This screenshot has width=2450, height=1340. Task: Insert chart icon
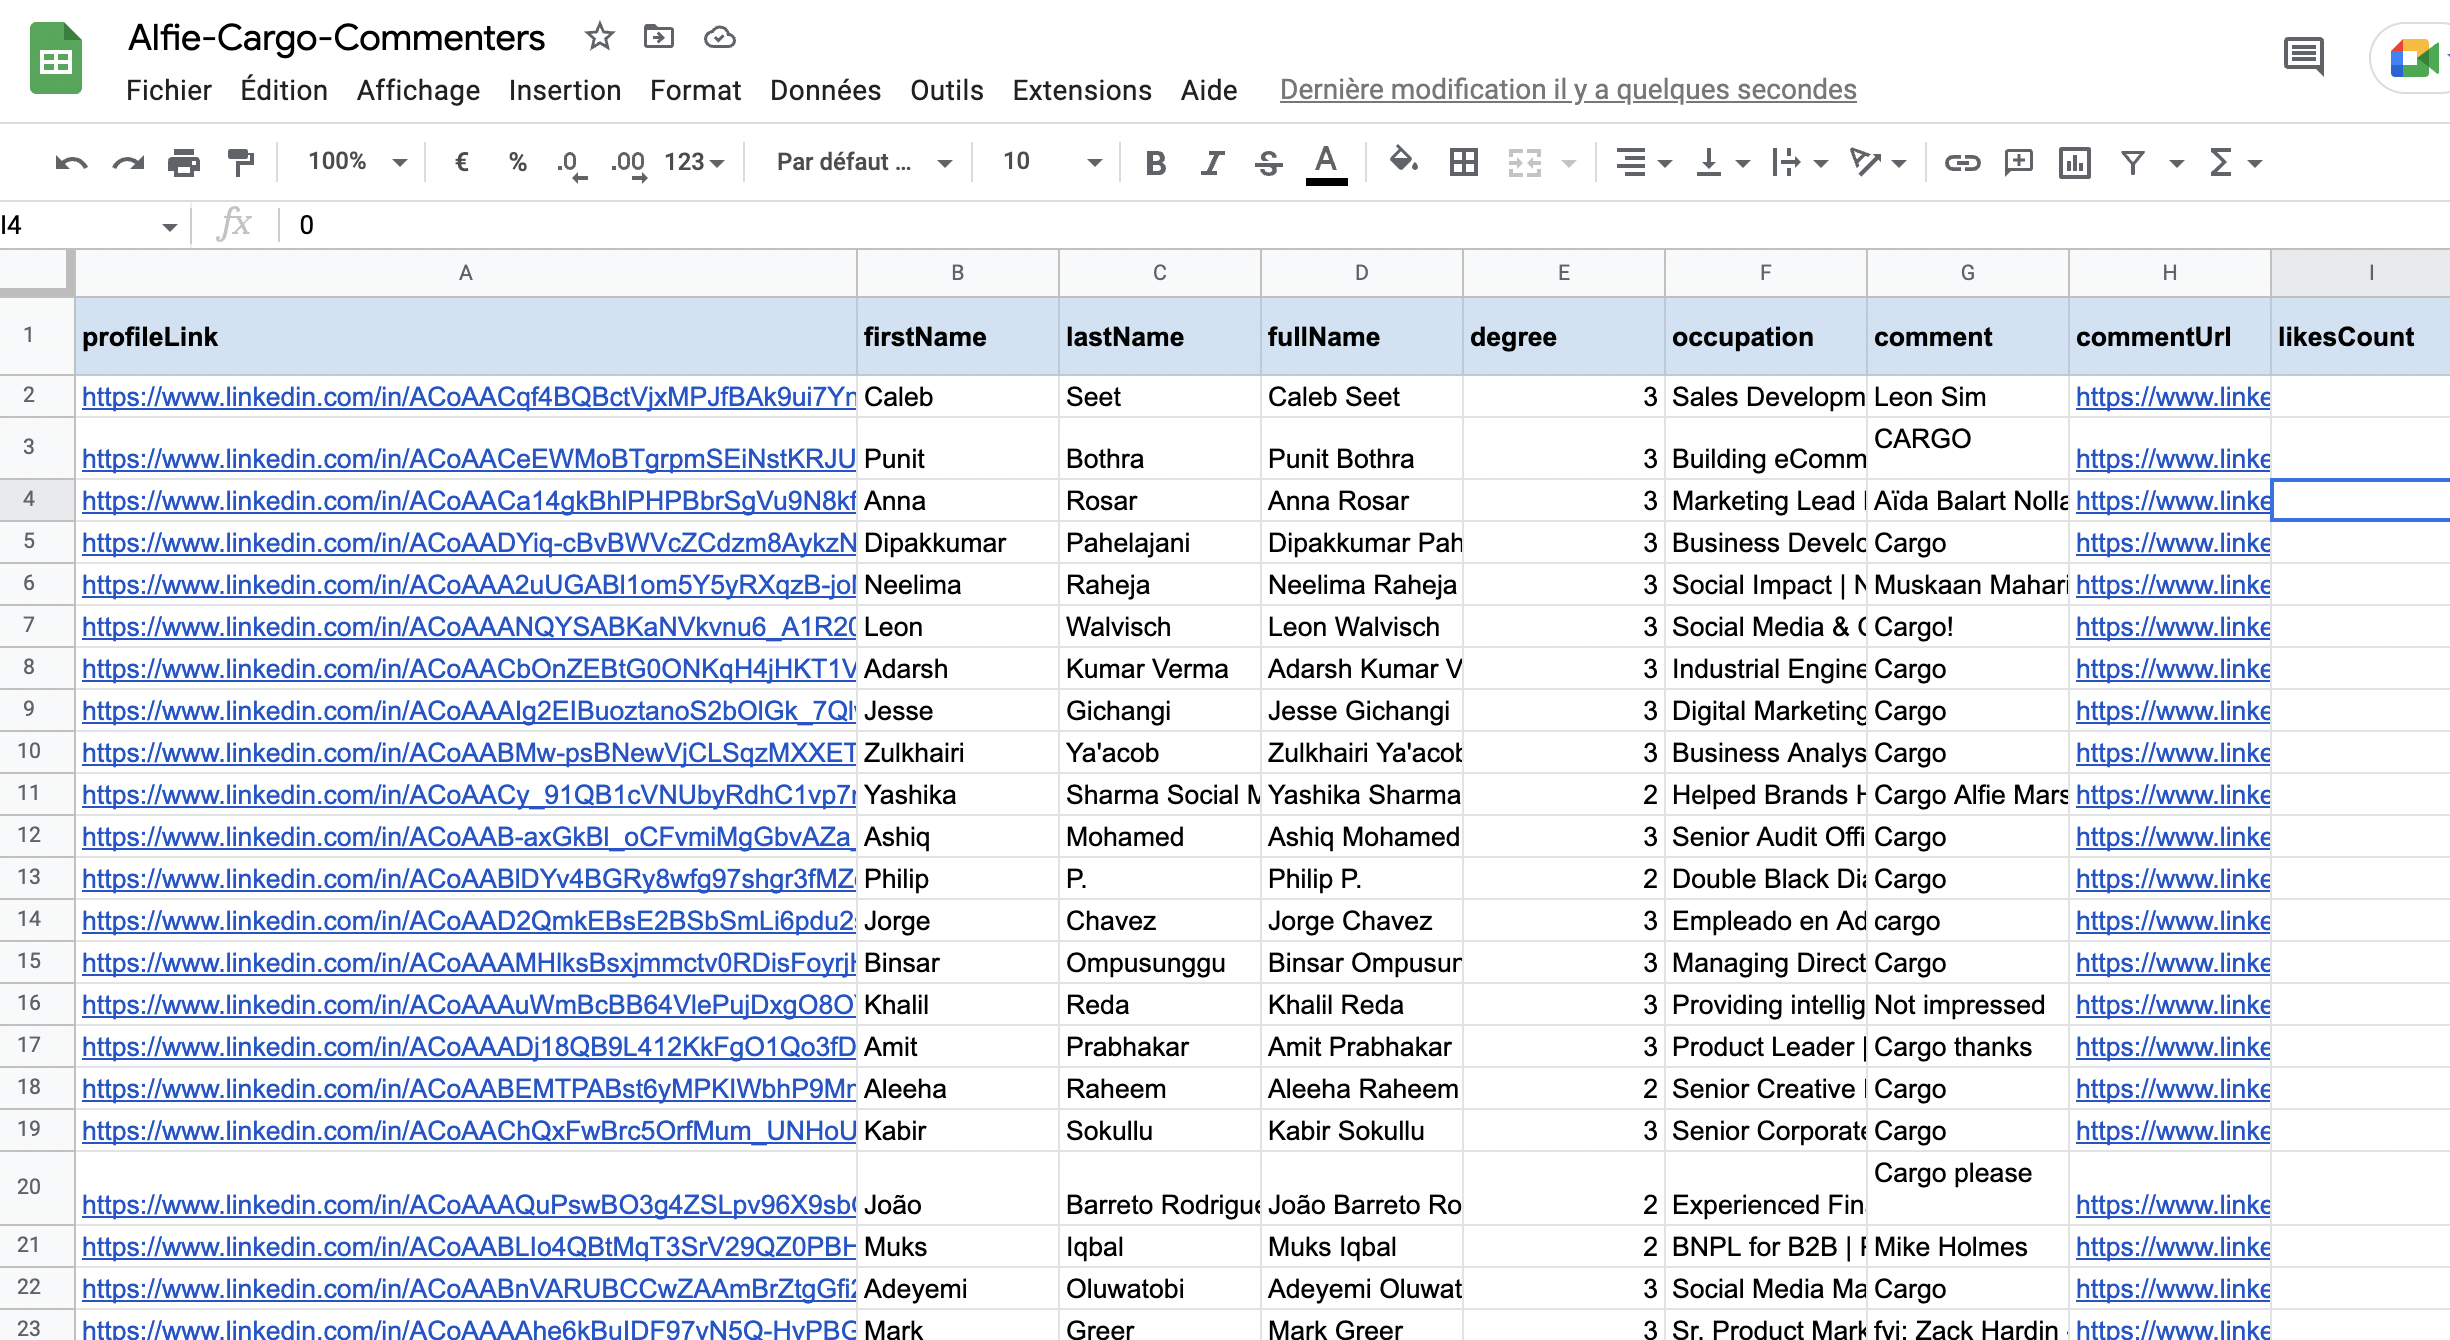[2075, 162]
